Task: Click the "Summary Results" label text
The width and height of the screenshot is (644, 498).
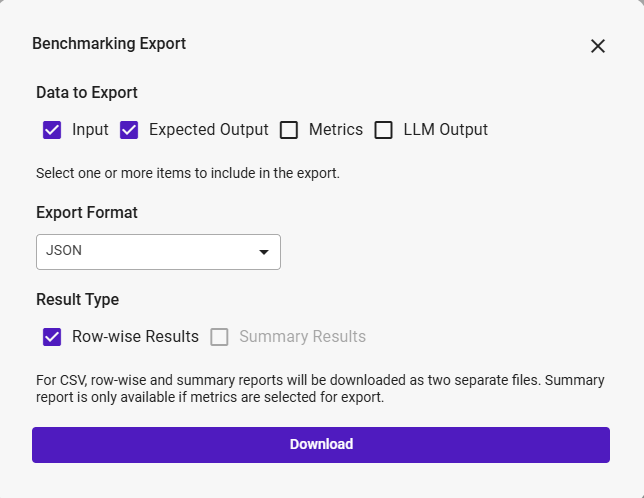Action: [302, 337]
